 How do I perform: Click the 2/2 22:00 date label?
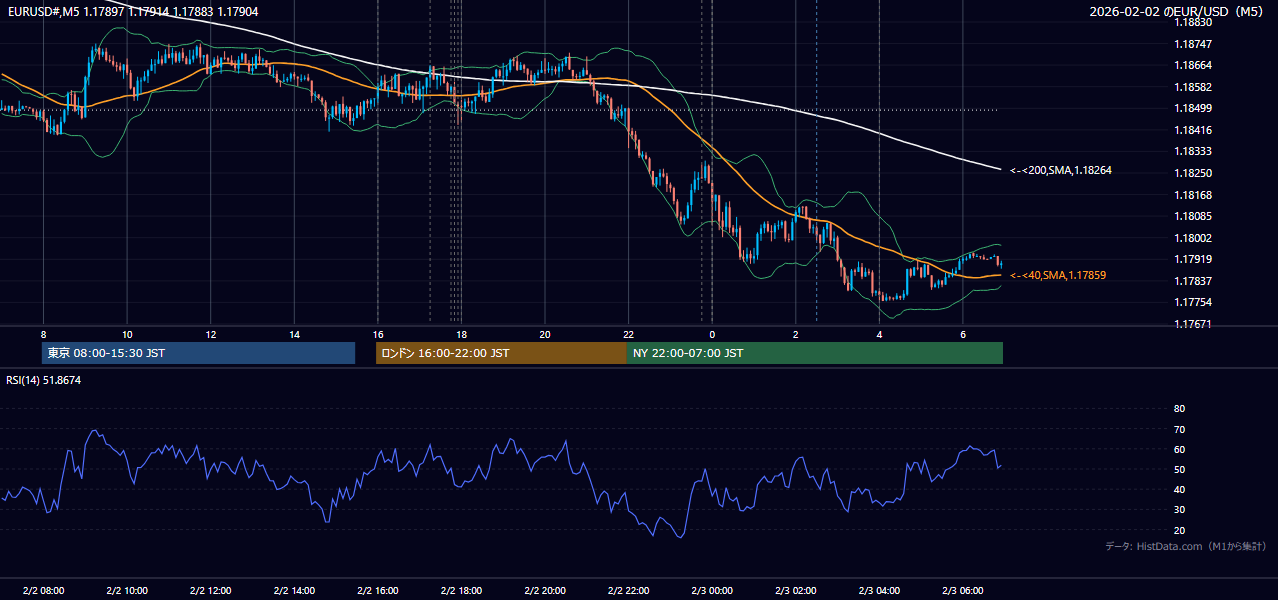(x=628, y=591)
